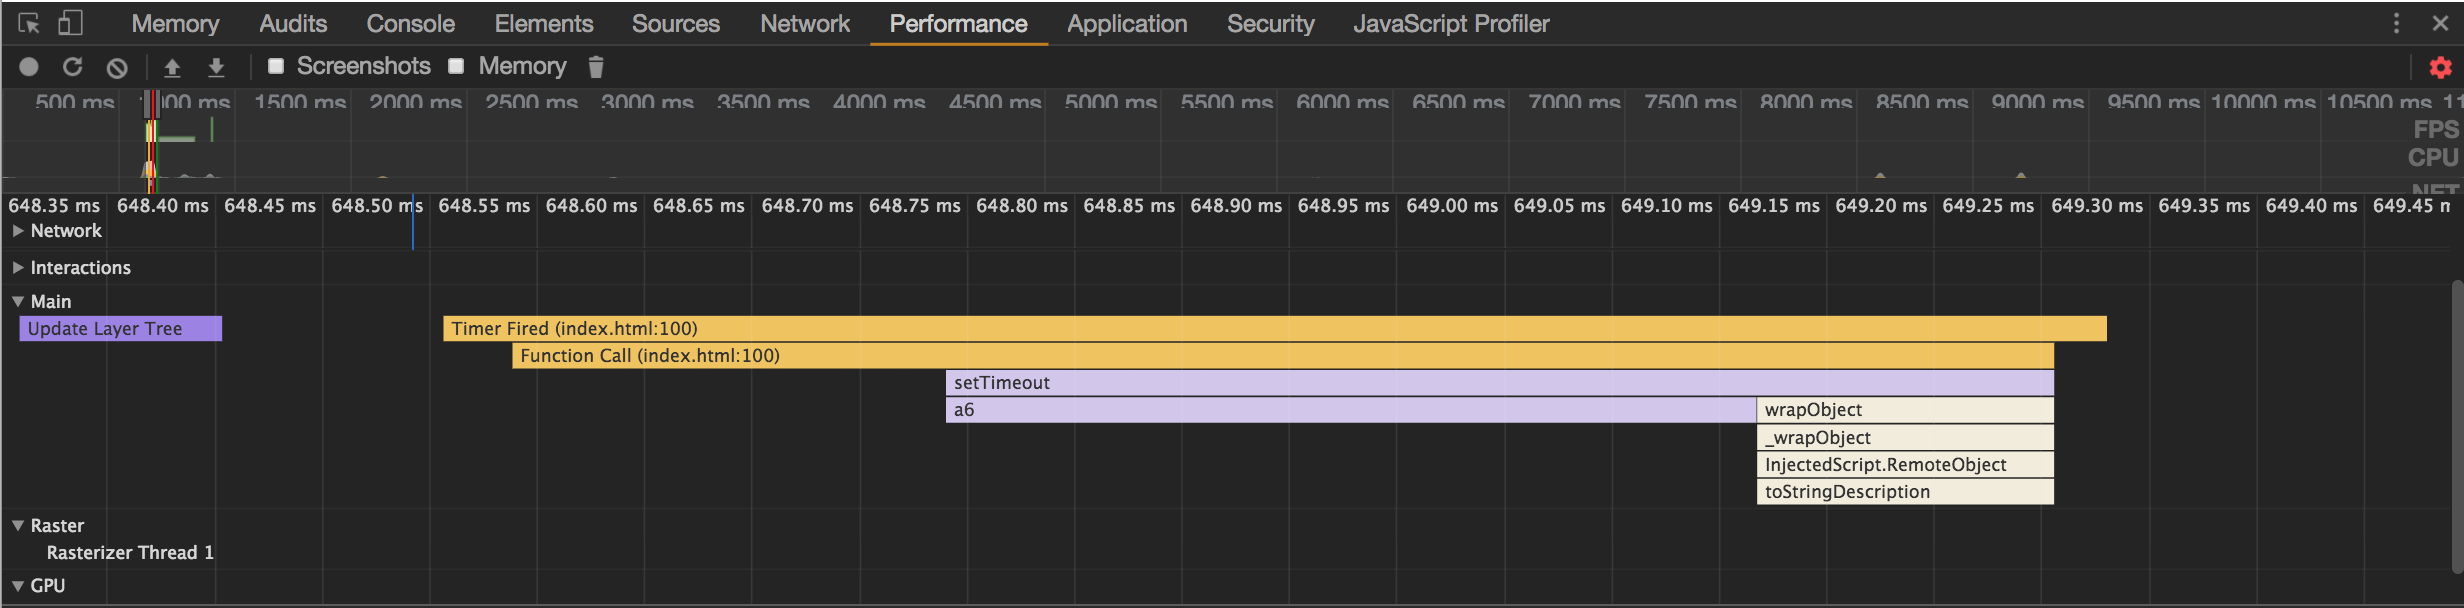Image resolution: width=2464 pixels, height=608 pixels.
Task: Enable the Memory checkbox in toolbar
Action: click(456, 66)
